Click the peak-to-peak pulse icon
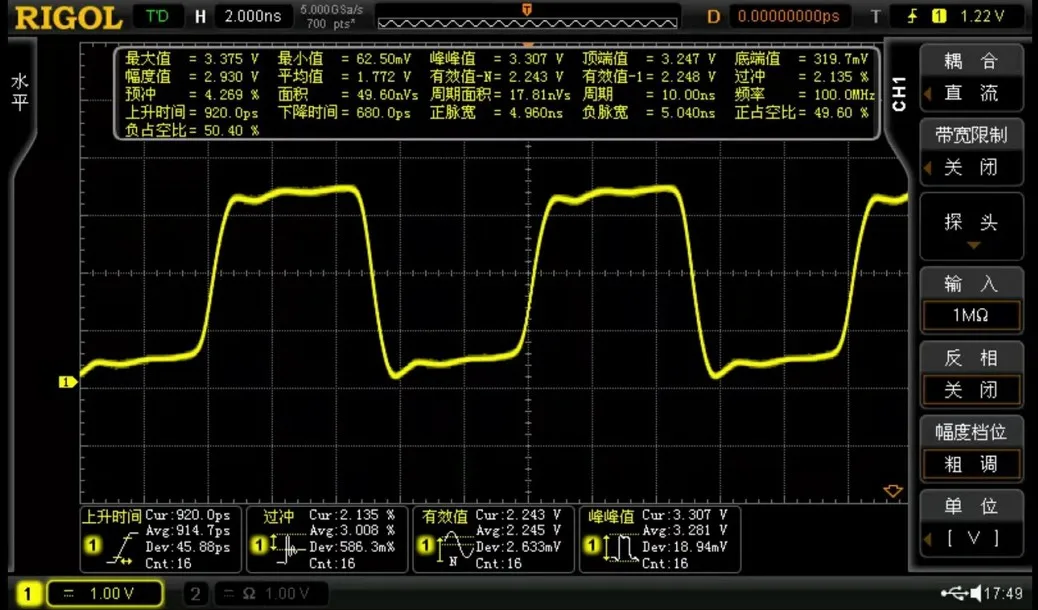The image size is (1038, 610). click(622, 548)
